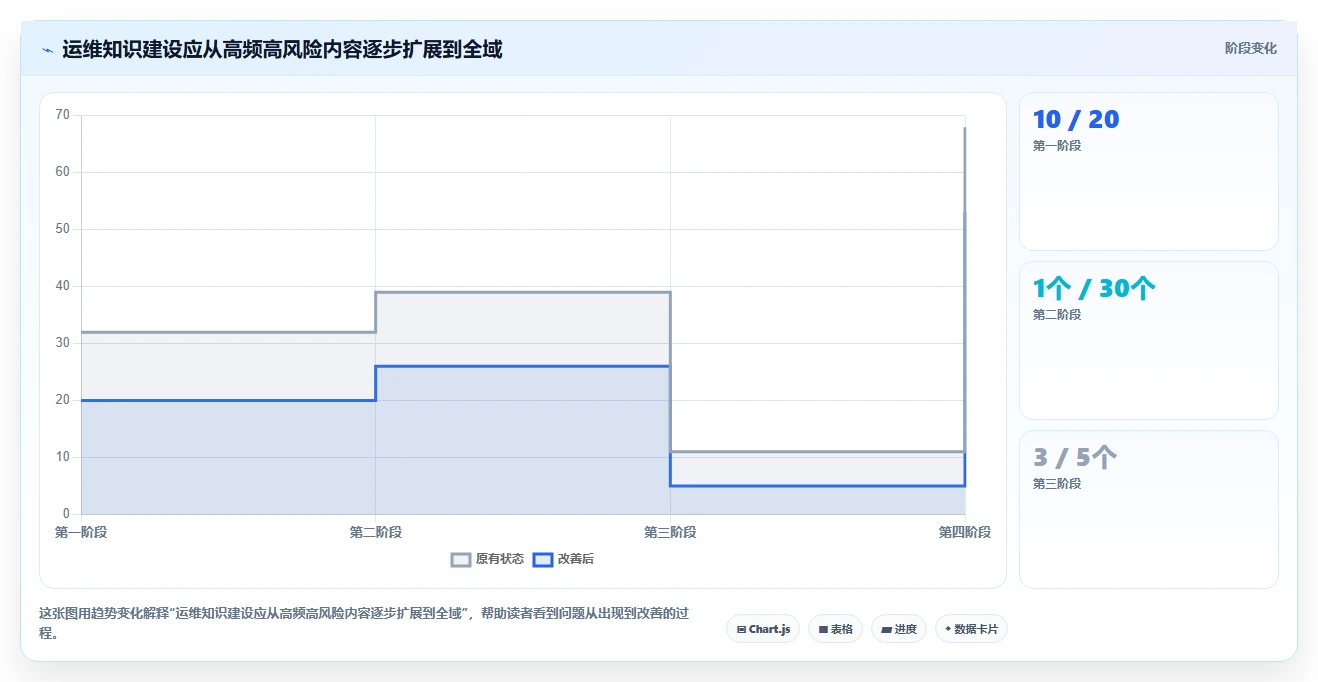This screenshot has height=682, width=1318.
Task: Click the chart title 运维知识建设应从高频高风险内容逐步扩展到全域
Action: [282, 49]
